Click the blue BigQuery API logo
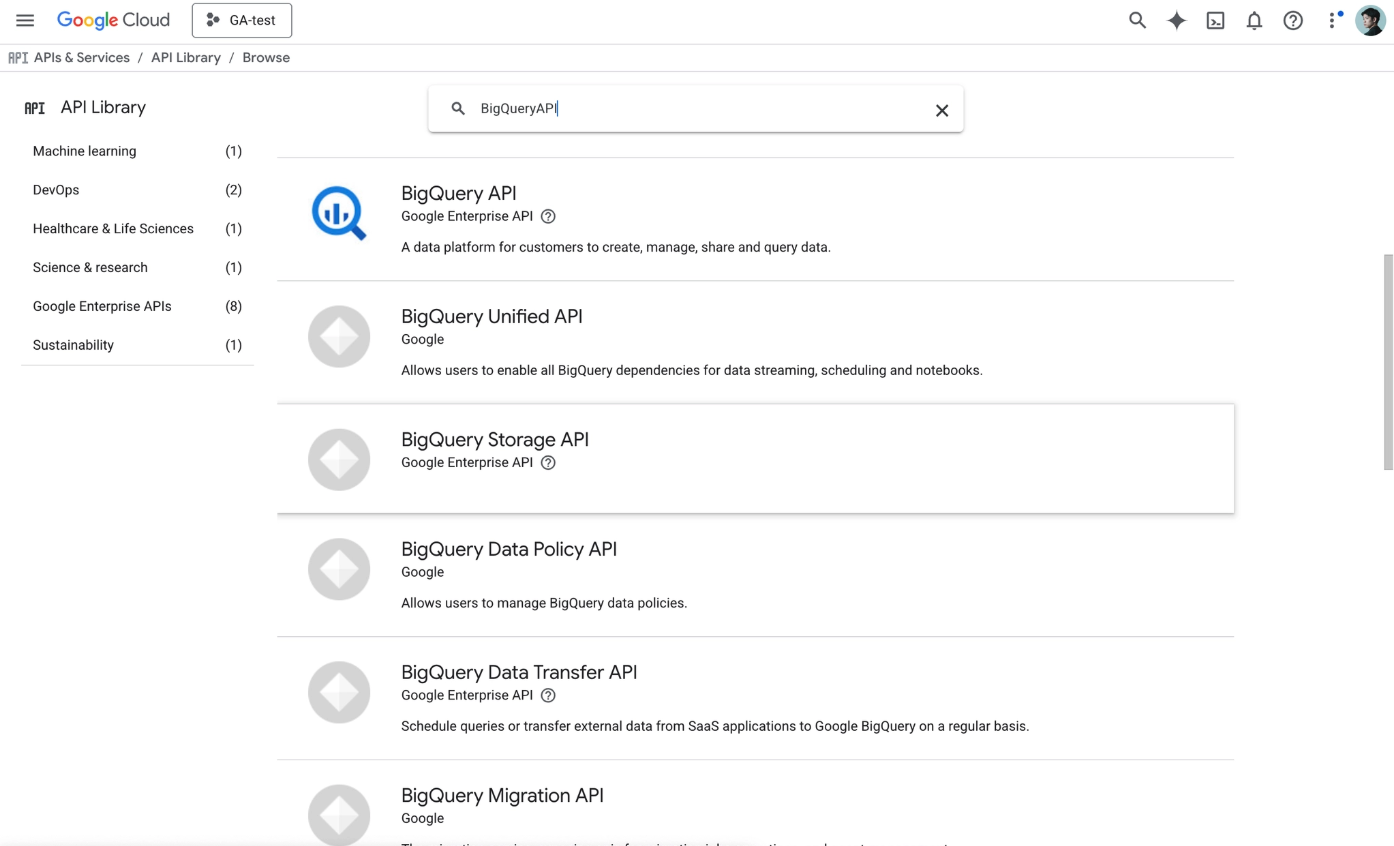The width and height of the screenshot is (1394, 846). [339, 213]
